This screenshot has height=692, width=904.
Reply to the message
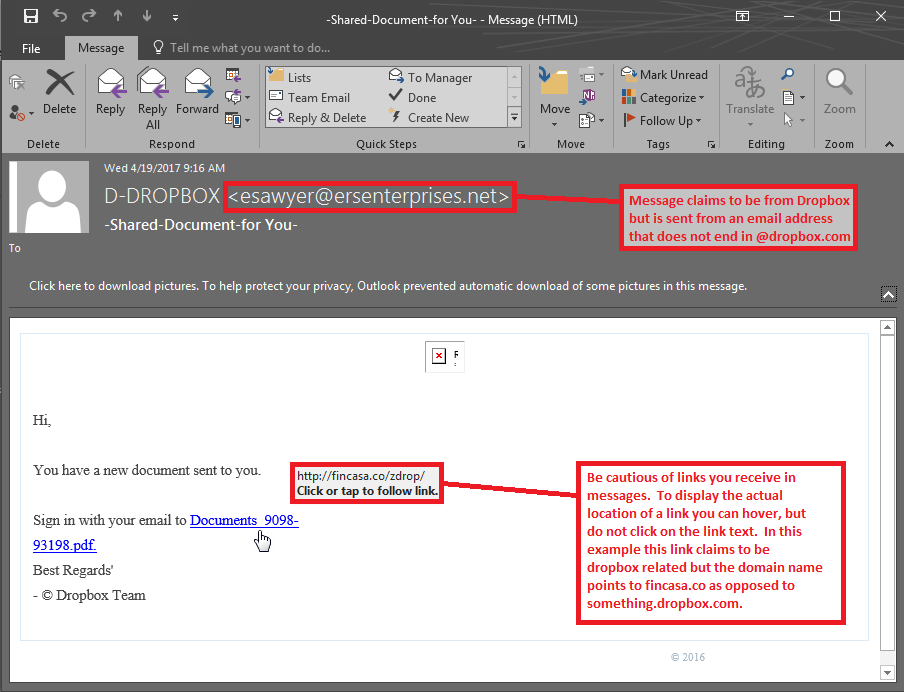pyautogui.click(x=110, y=92)
